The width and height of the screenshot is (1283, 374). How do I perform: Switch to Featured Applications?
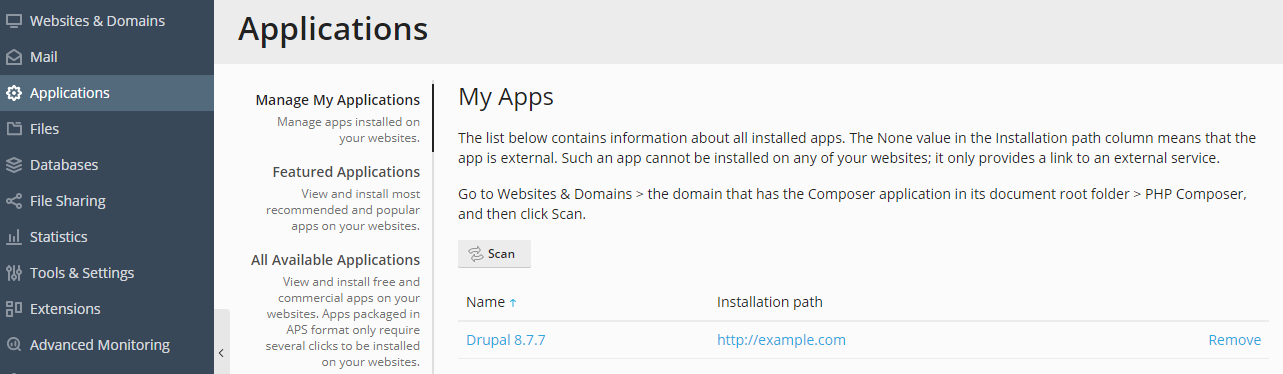pyautogui.click(x=346, y=172)
